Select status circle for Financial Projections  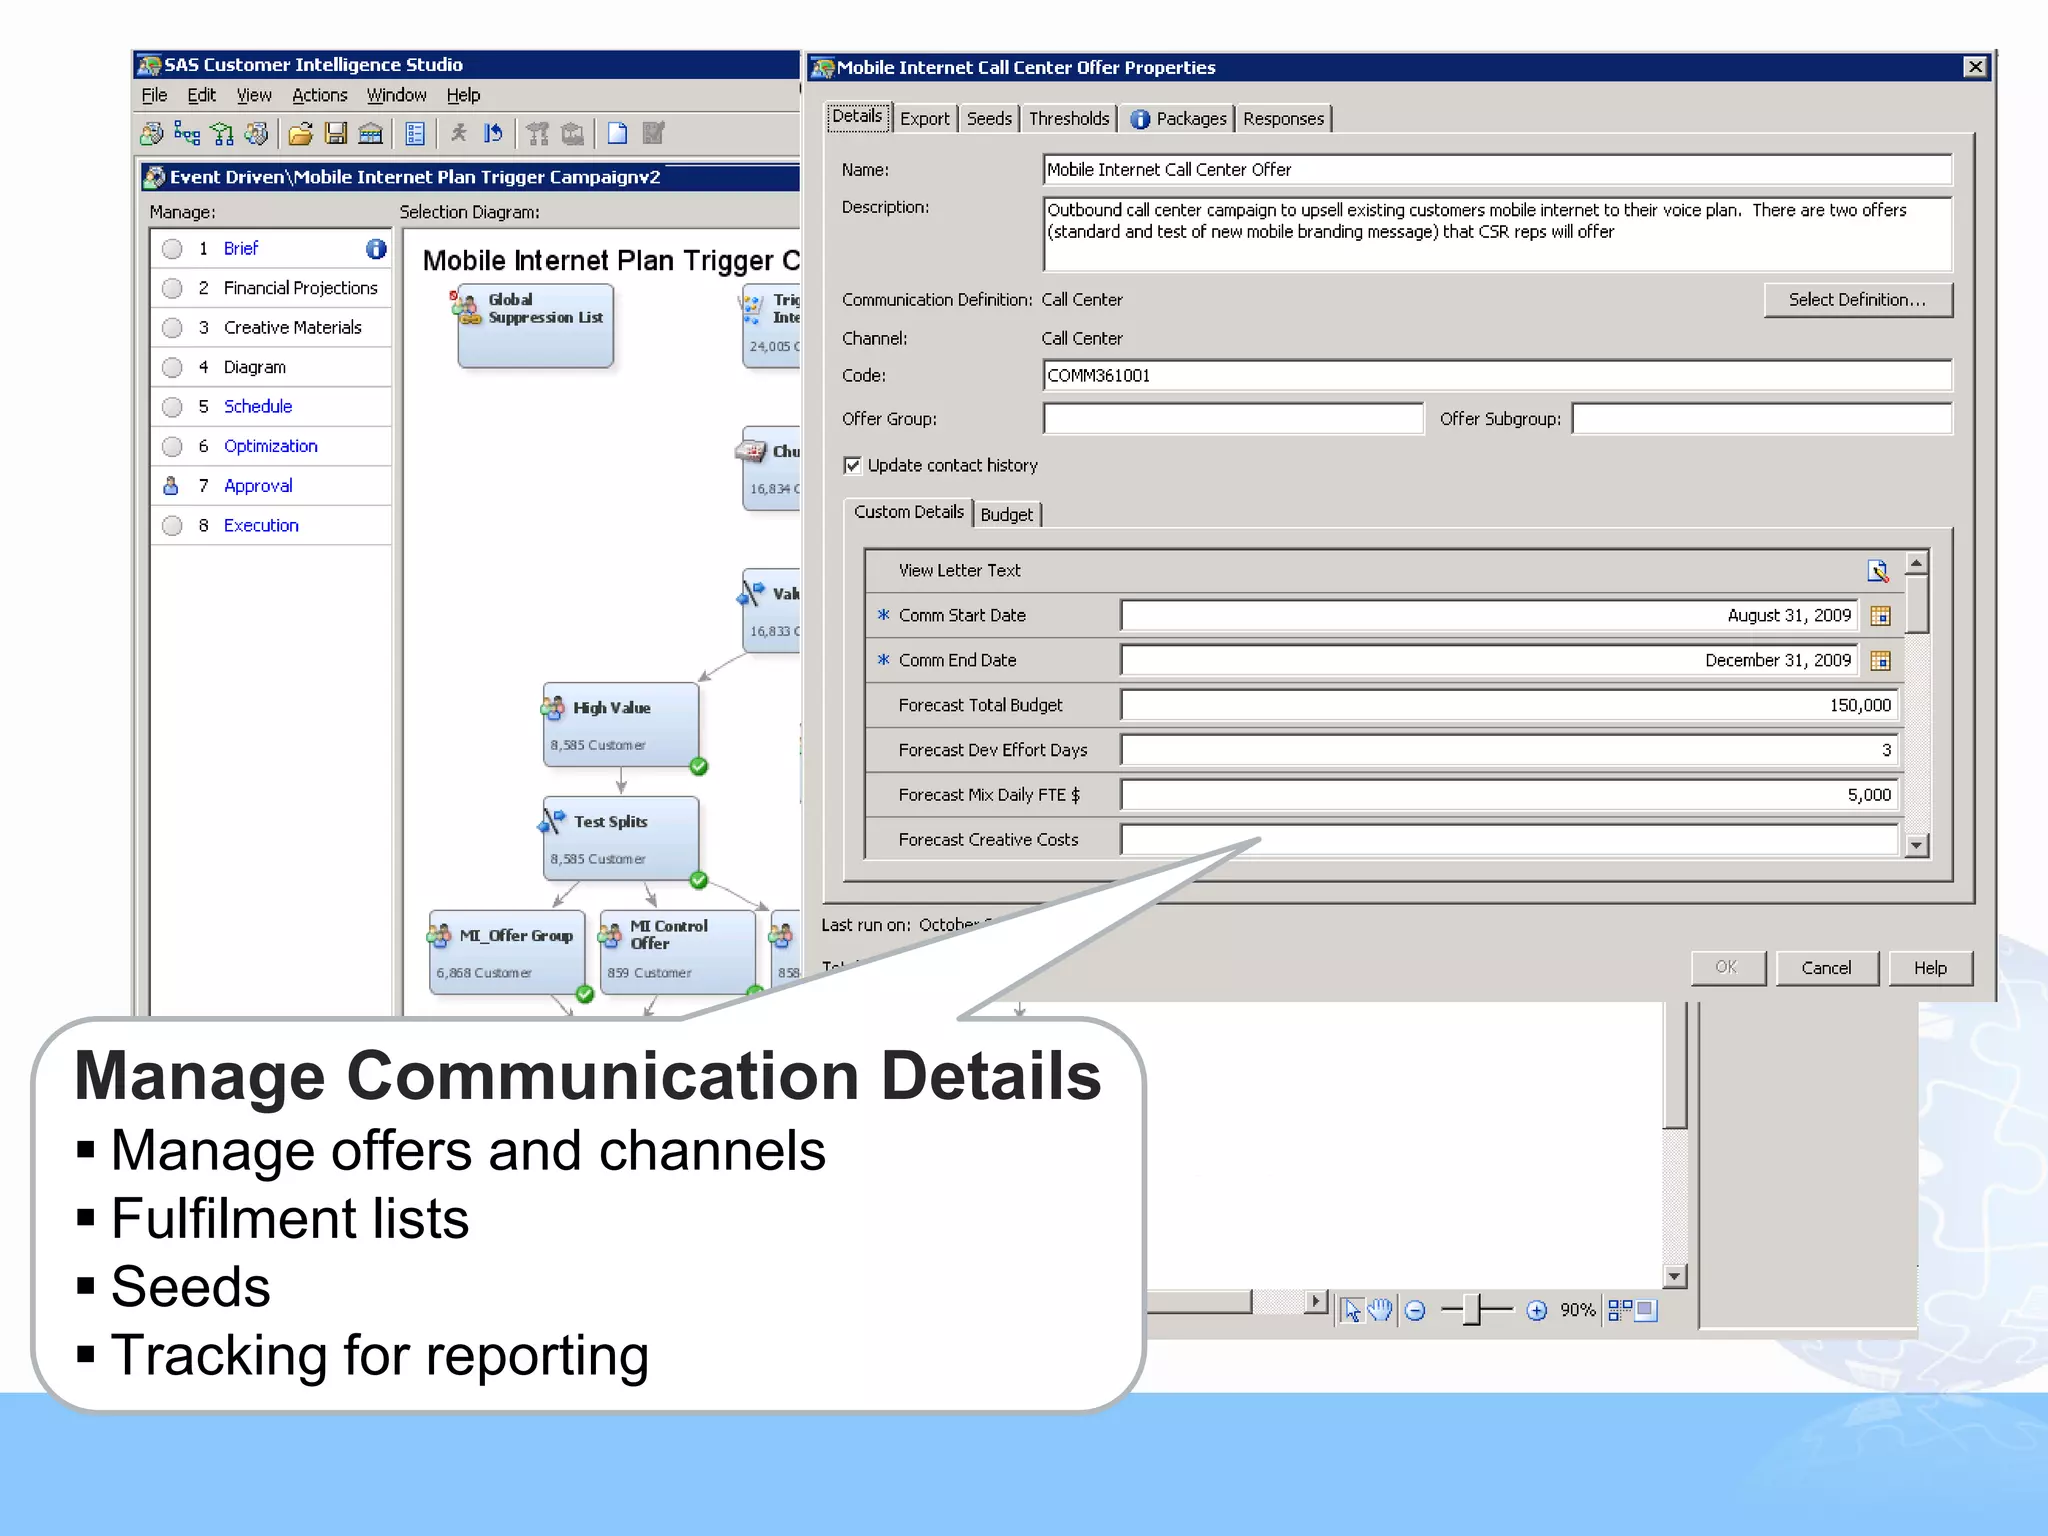pos(172,289)
